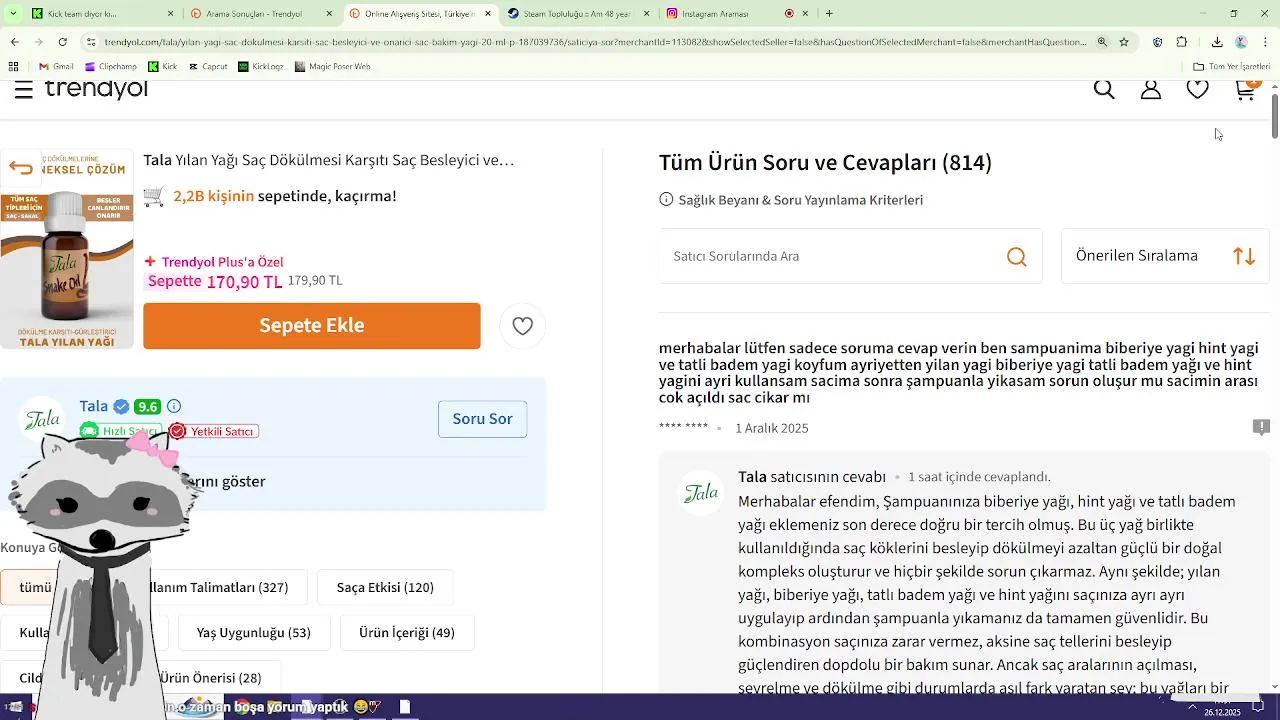Open the browser extensions puzzle icon
The image size is (1280, 720).
click(1182, 42)
